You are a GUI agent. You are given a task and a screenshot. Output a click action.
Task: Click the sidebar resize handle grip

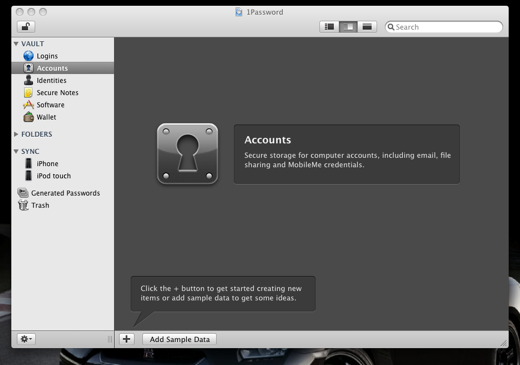110,339
